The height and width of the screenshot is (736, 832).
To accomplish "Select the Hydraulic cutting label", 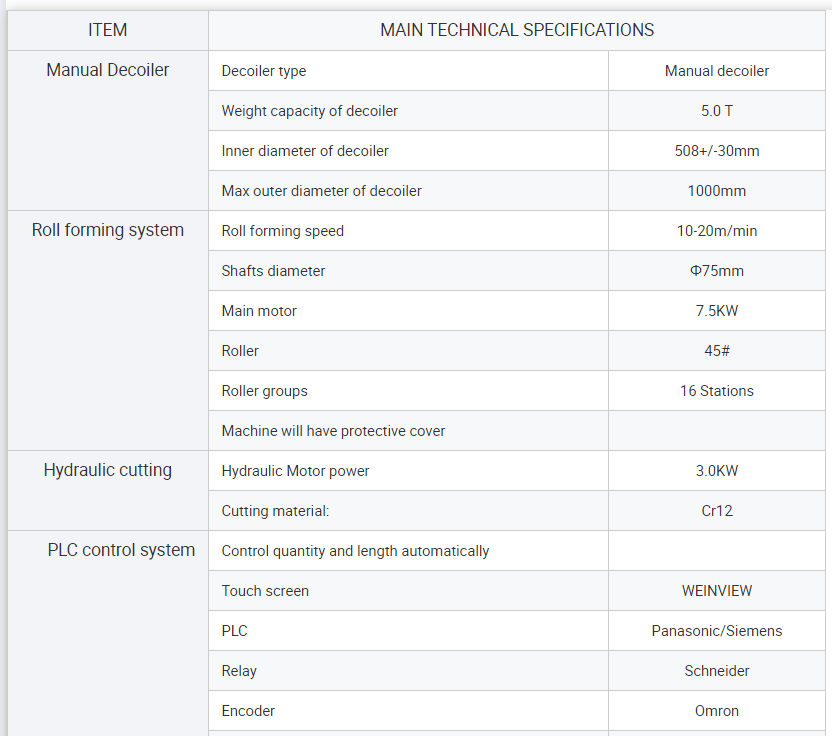I will 108,470.
